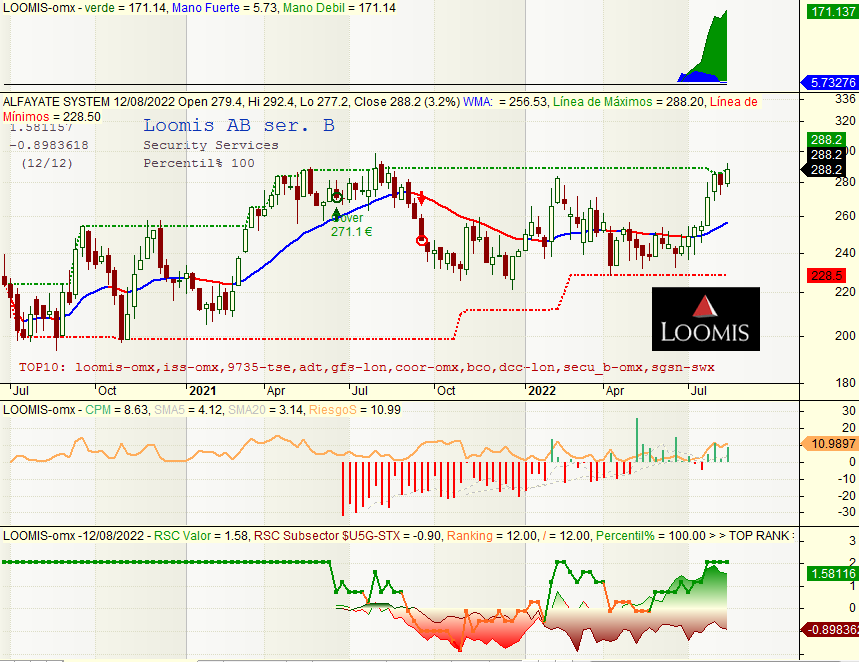The image size is (859, 662).
Task: Click the blue 5.73276 value label
Action: click(x=831, y=83)
